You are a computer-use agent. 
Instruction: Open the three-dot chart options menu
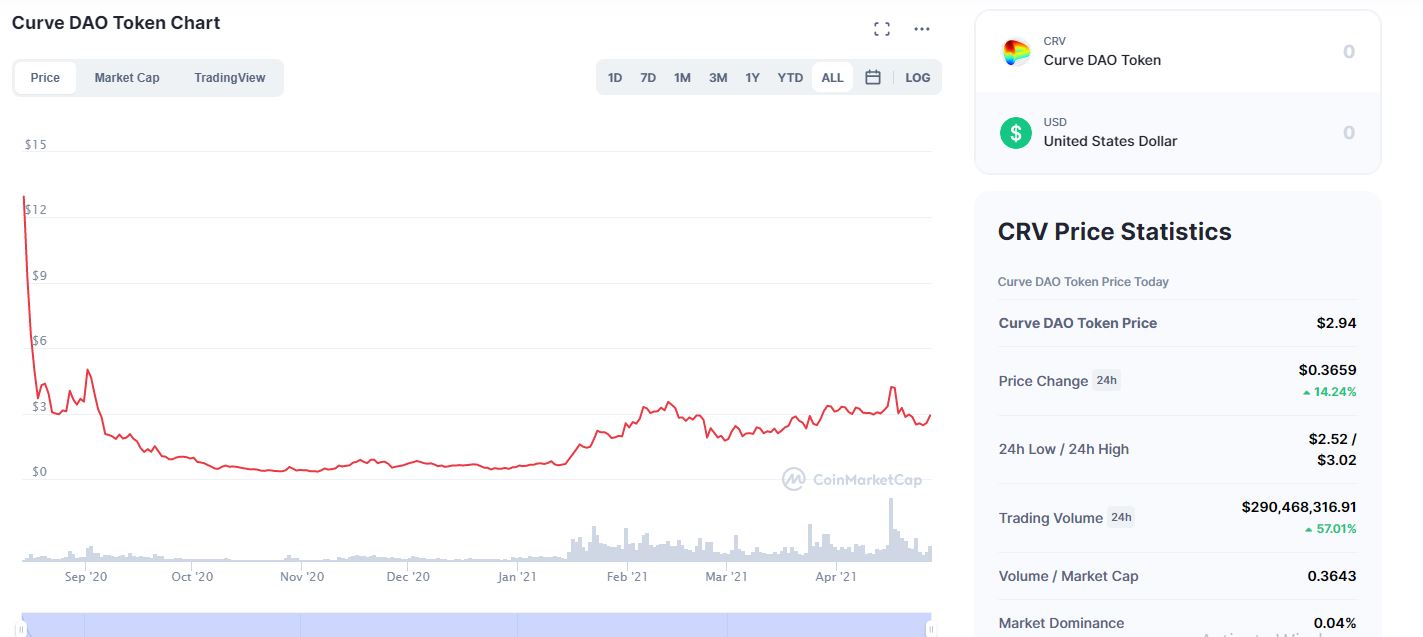coord(922,29)
